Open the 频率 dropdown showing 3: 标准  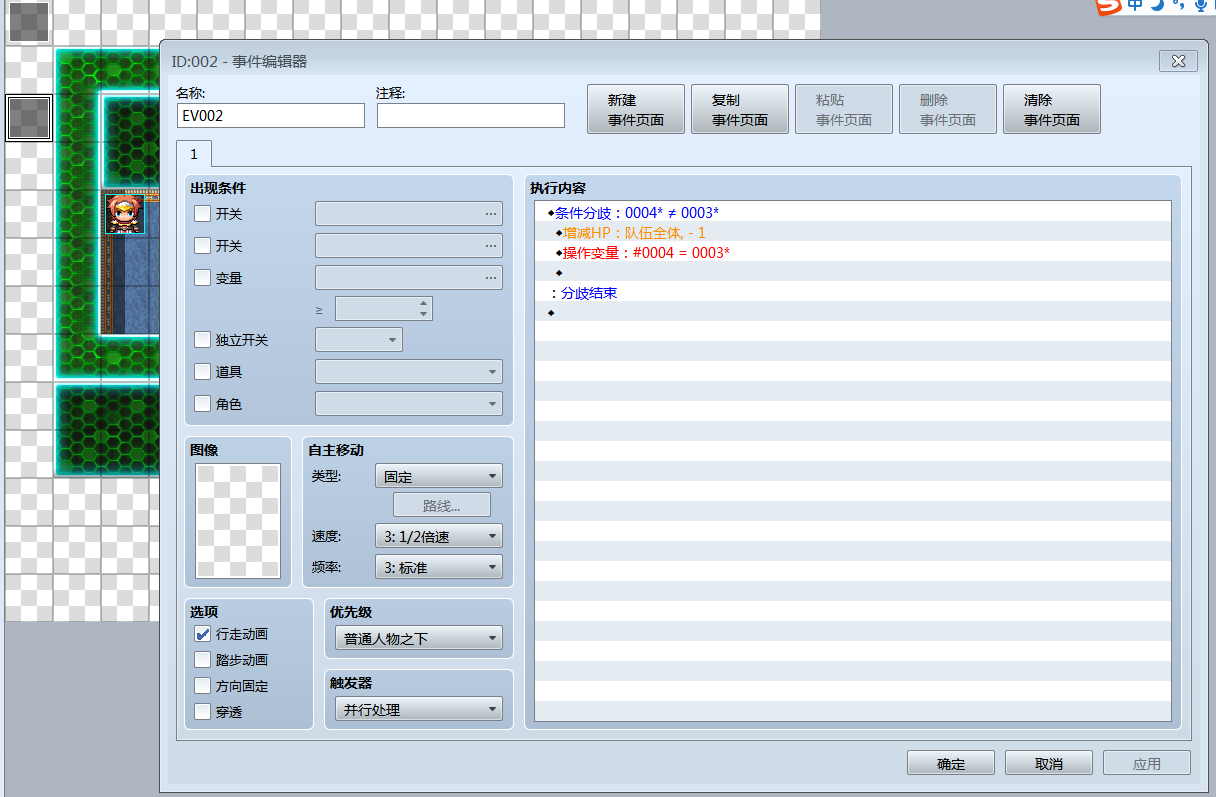pyautogui.click(x=438, y=567)
